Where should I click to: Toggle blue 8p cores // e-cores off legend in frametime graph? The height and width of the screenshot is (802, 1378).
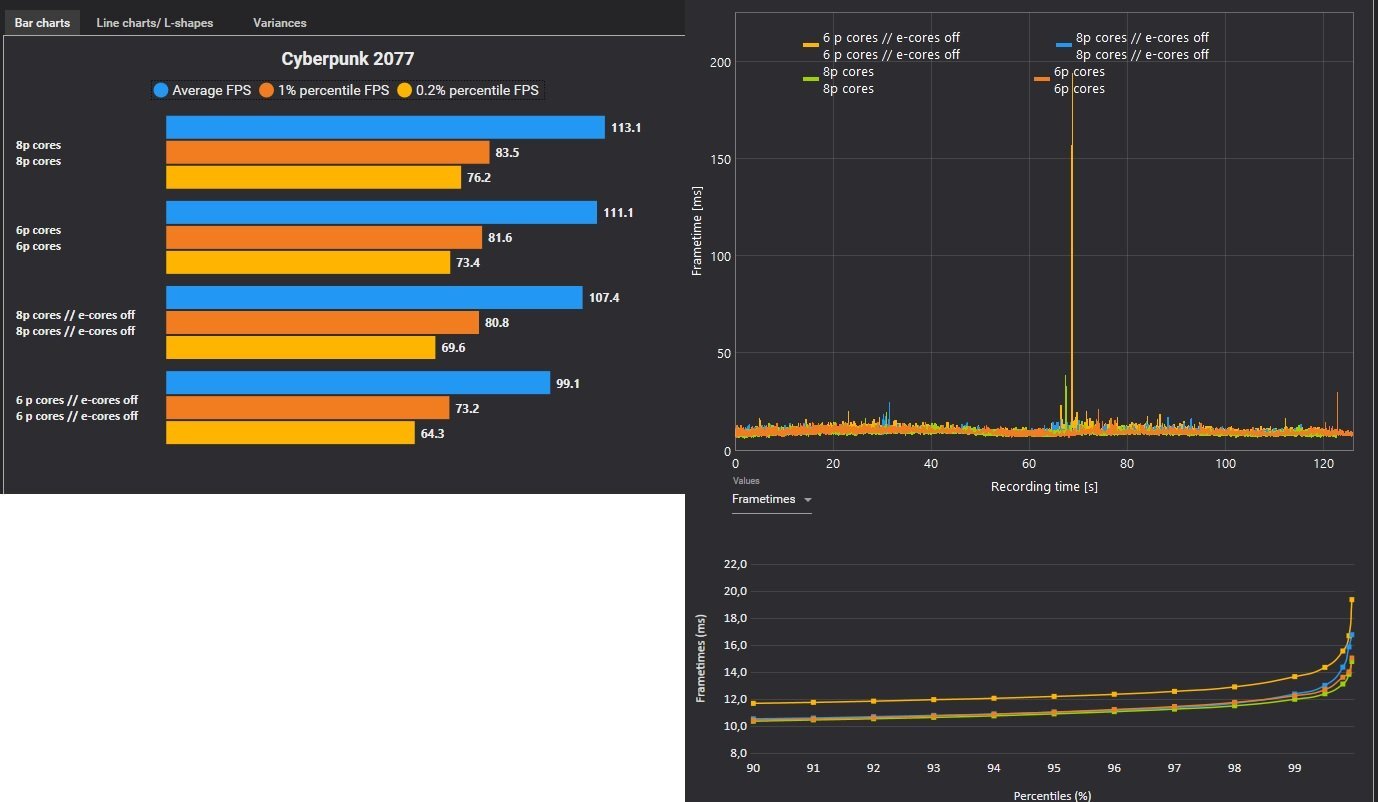[1132, 46]
